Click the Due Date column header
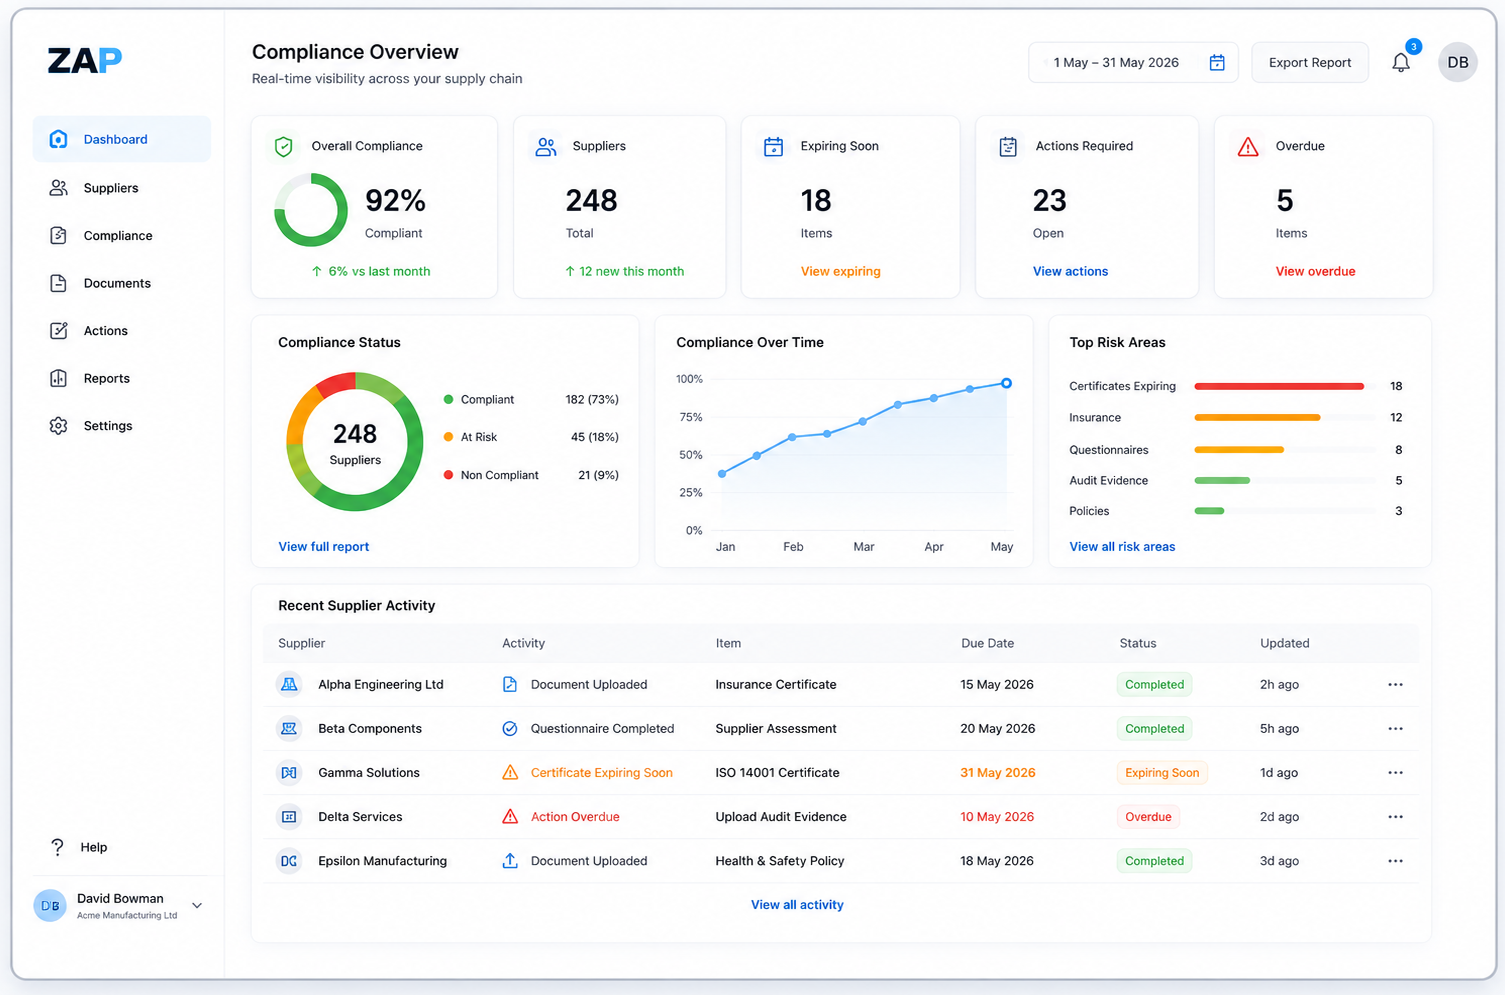Image resolution: width=1505 pixels, height=995 pixels. point(987,643)
